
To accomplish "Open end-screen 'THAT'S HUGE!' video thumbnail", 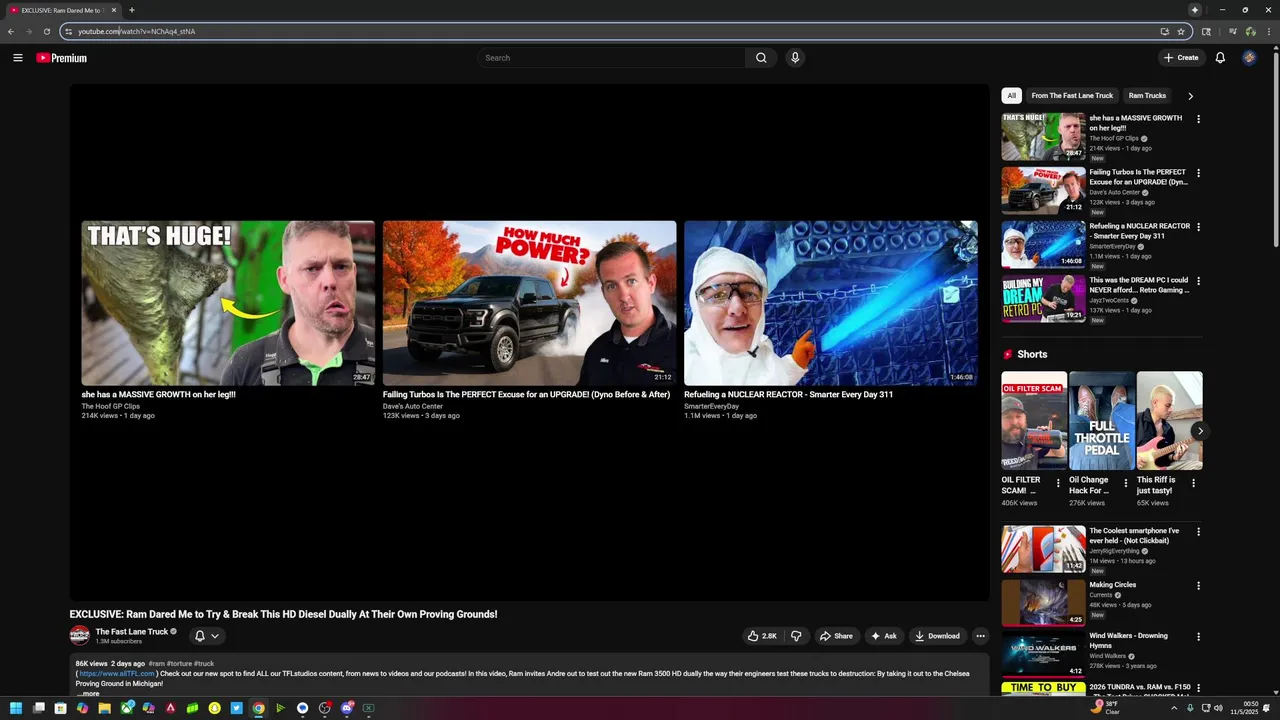I will (x=228, y=303).
